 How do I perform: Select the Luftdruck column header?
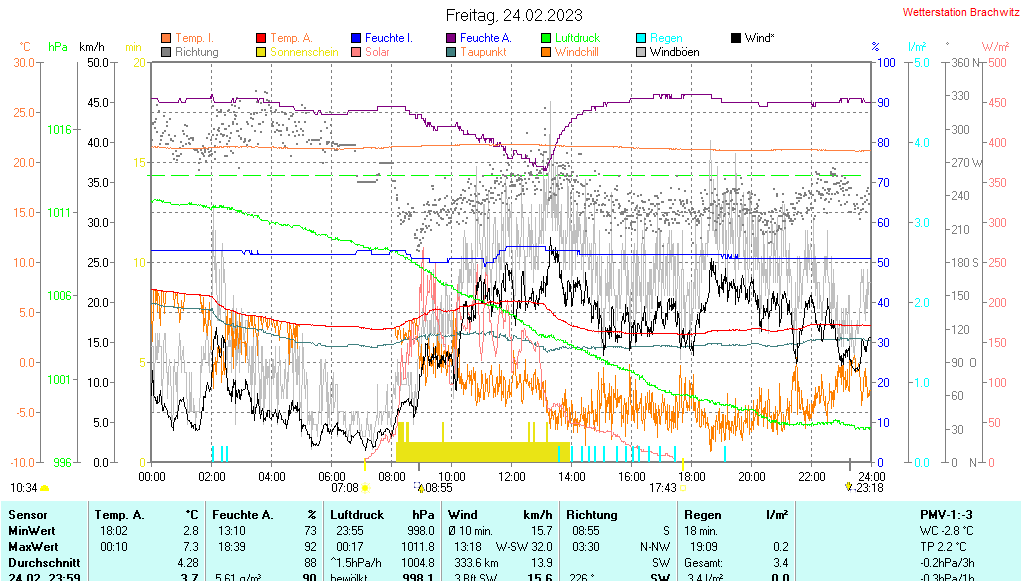pyautogui.click(x=358, y=514)
